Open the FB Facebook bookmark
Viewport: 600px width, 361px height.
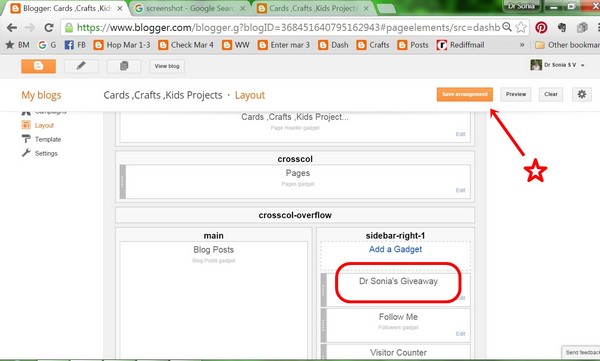[x=75, y=45]
